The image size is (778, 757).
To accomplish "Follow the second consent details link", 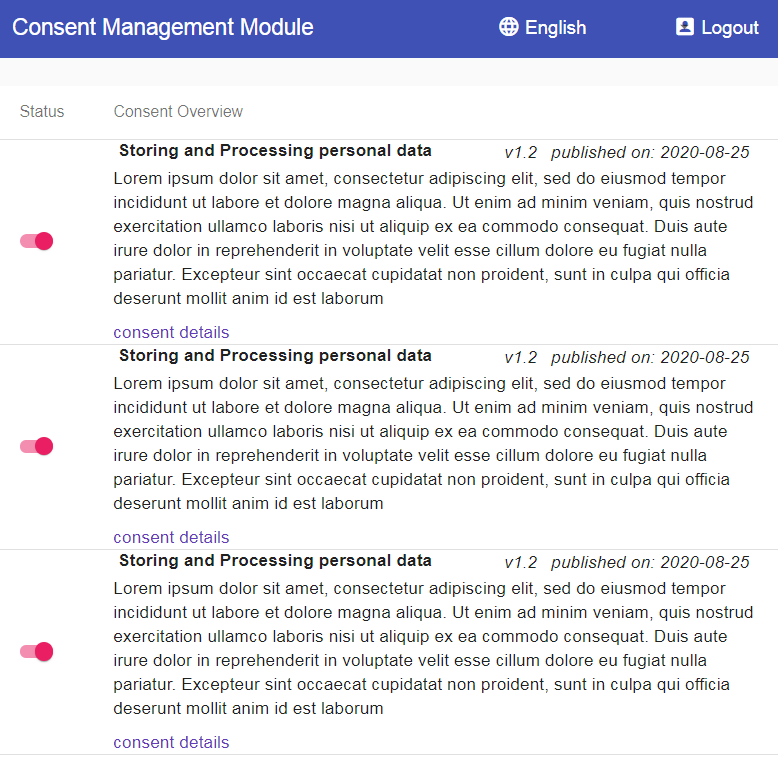I will [x=171, y=537].
